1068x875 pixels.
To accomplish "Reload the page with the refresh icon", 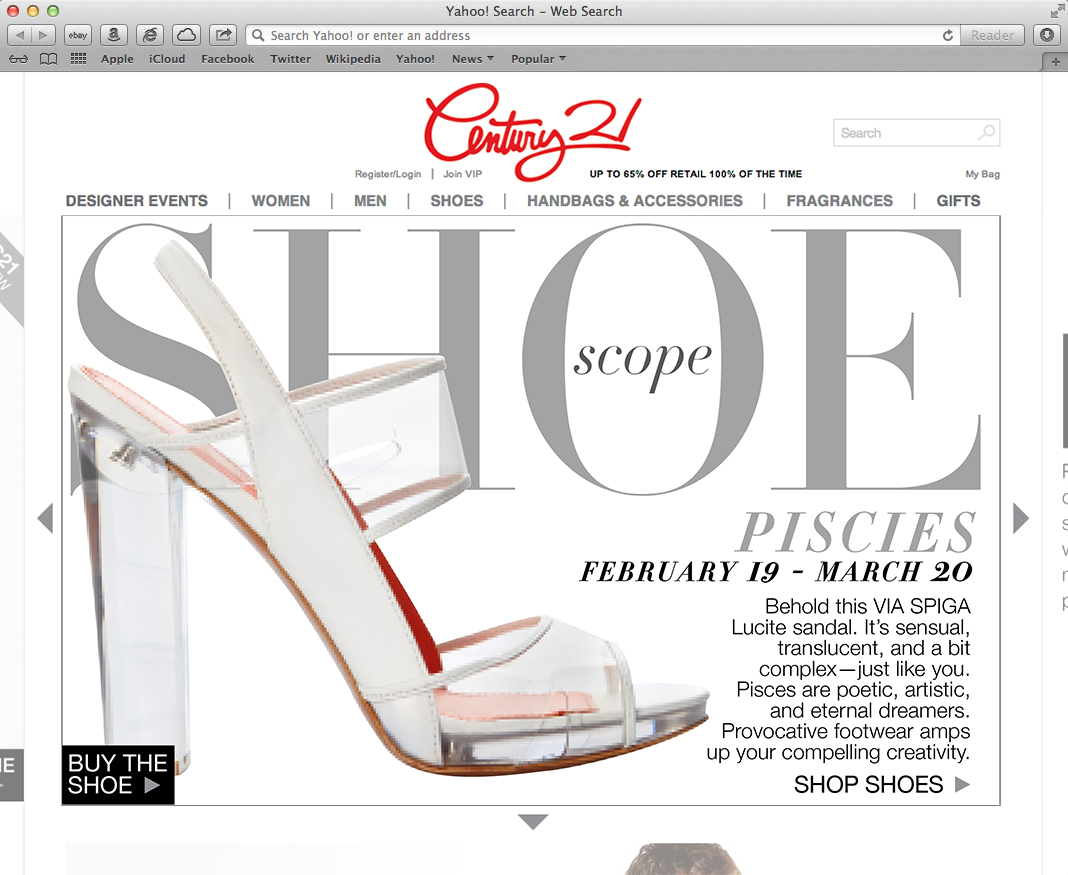I will tap(947, 35).
